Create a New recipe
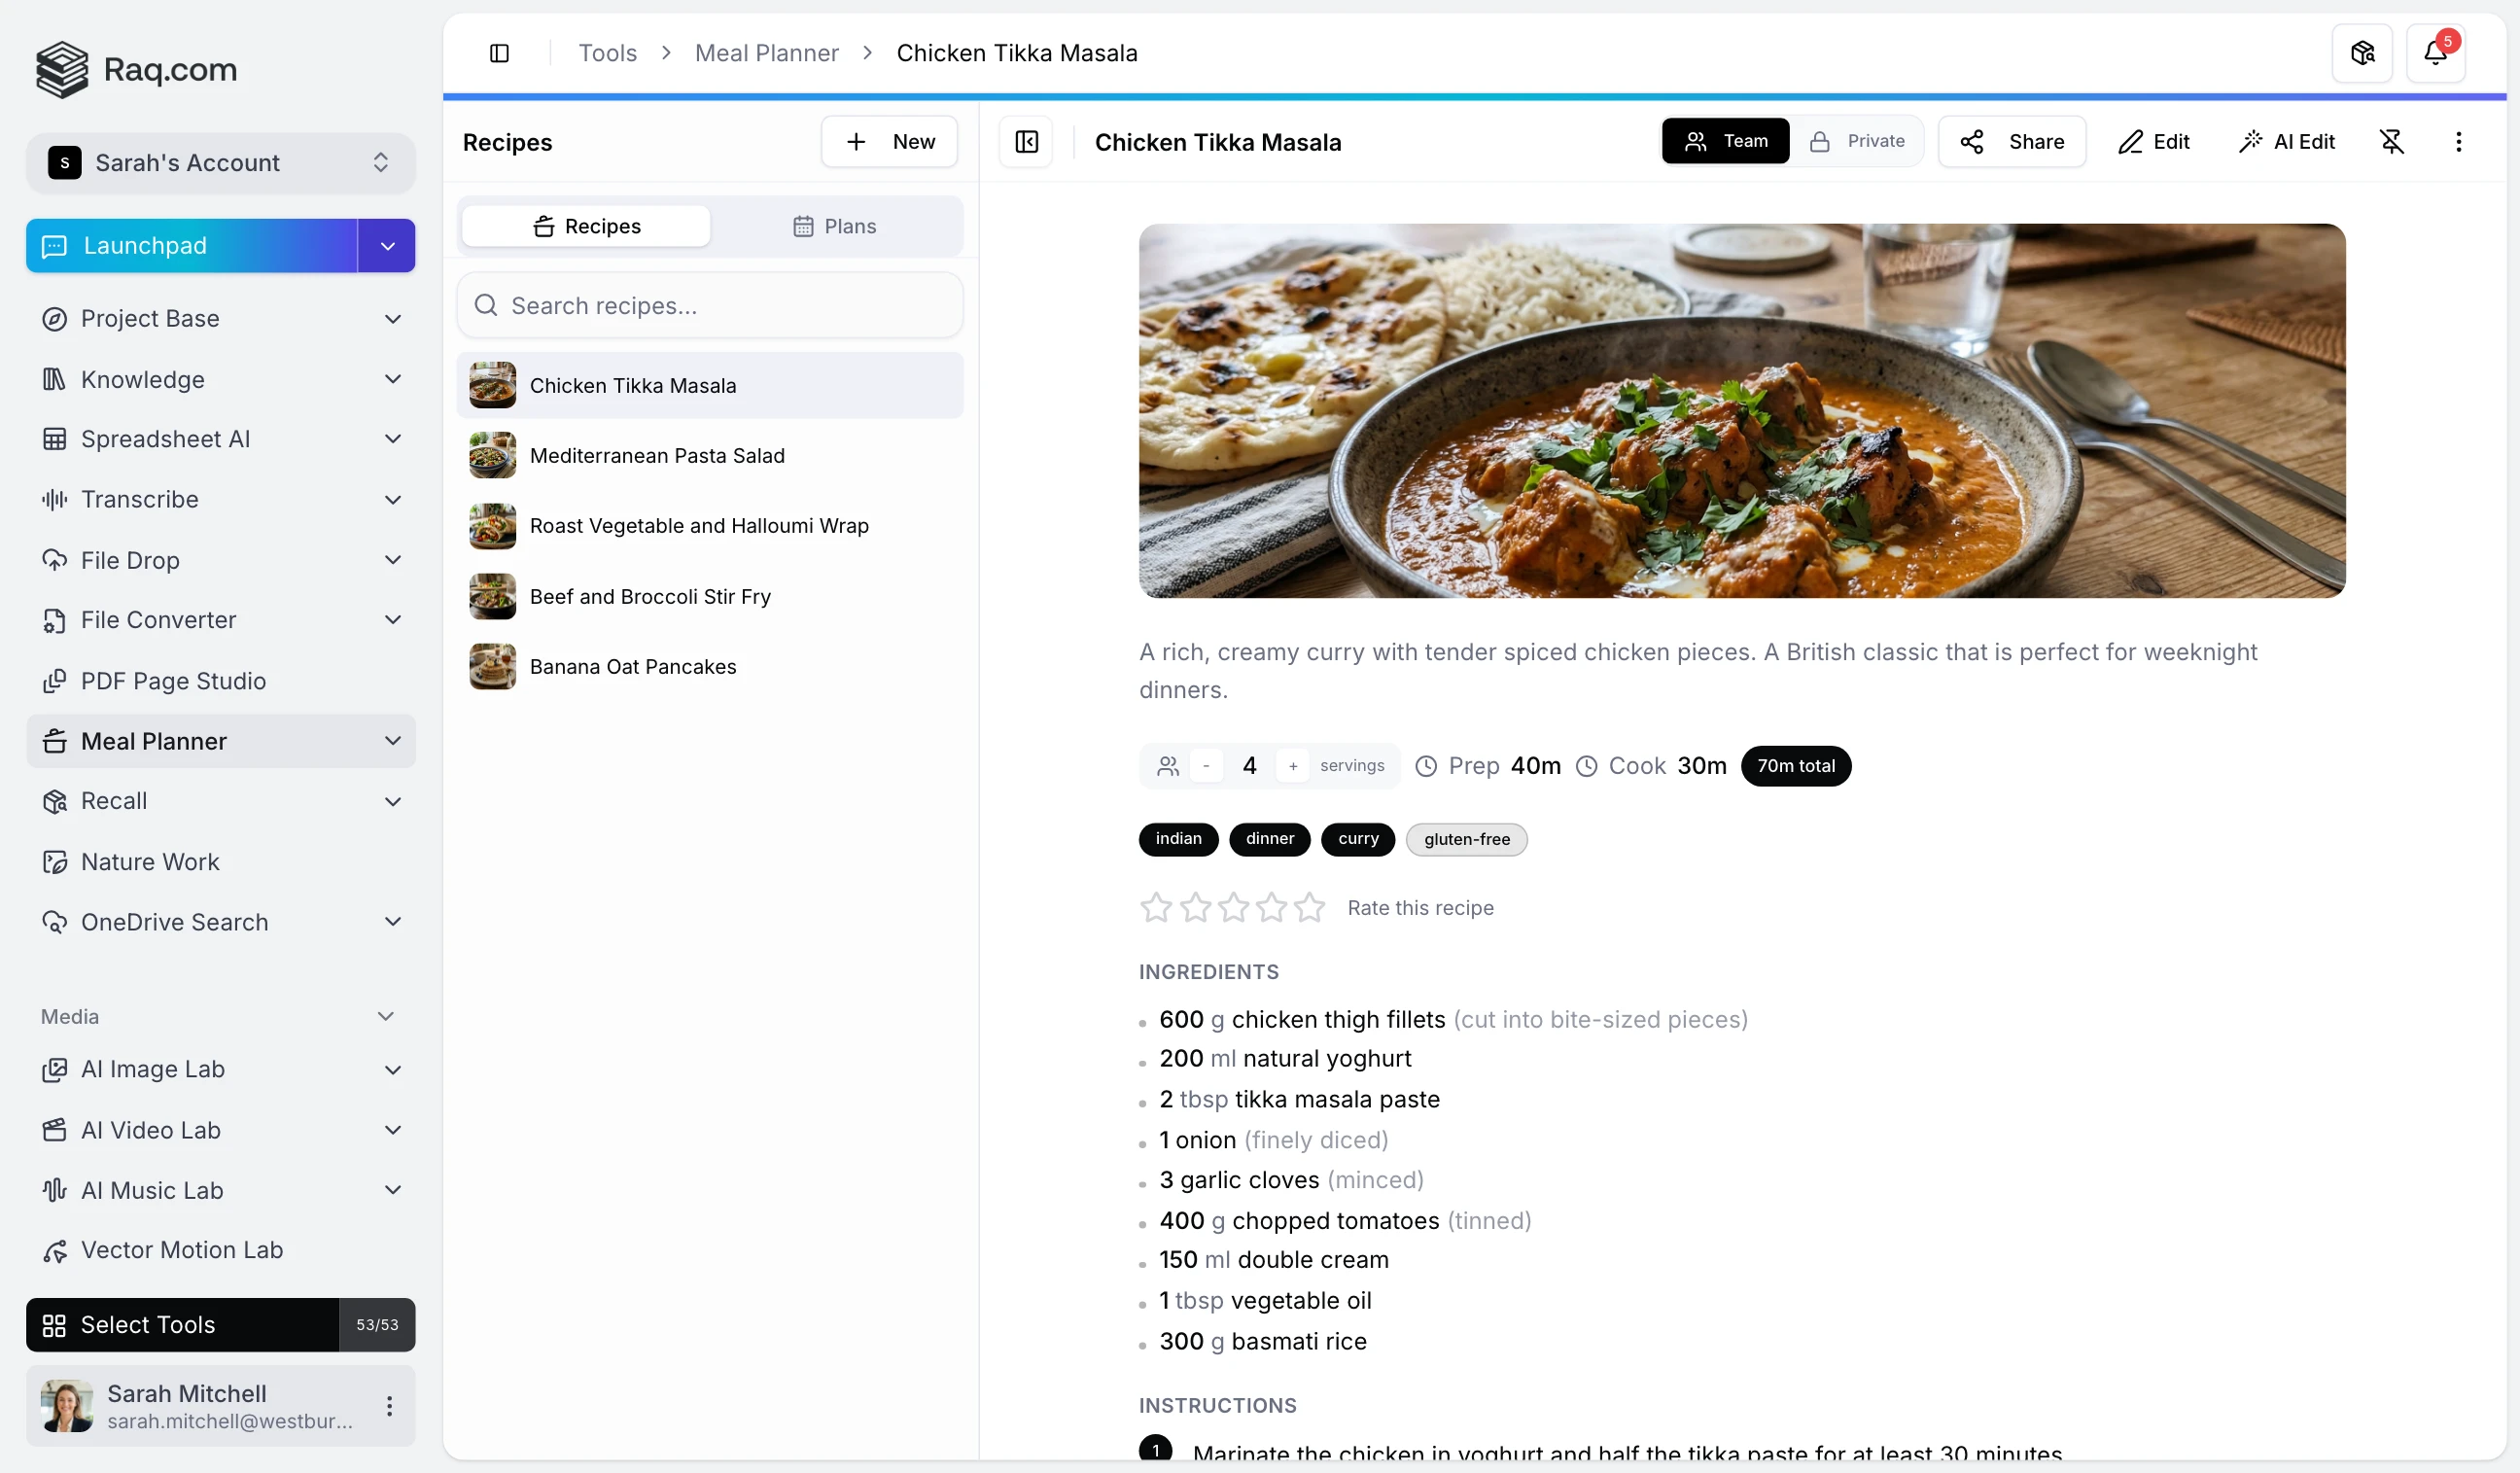 pos(889,141)
